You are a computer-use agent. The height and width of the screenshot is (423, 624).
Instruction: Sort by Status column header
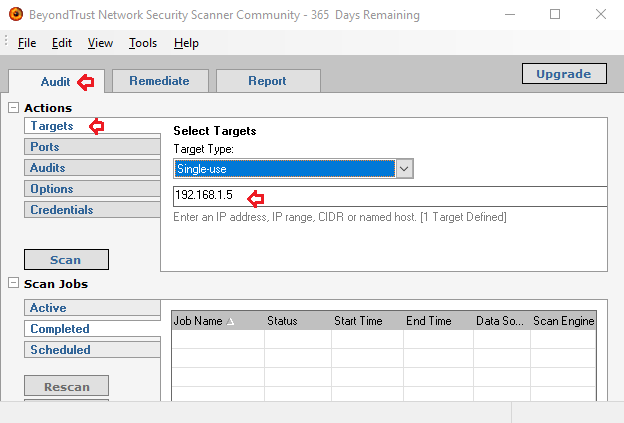point(298,321)
